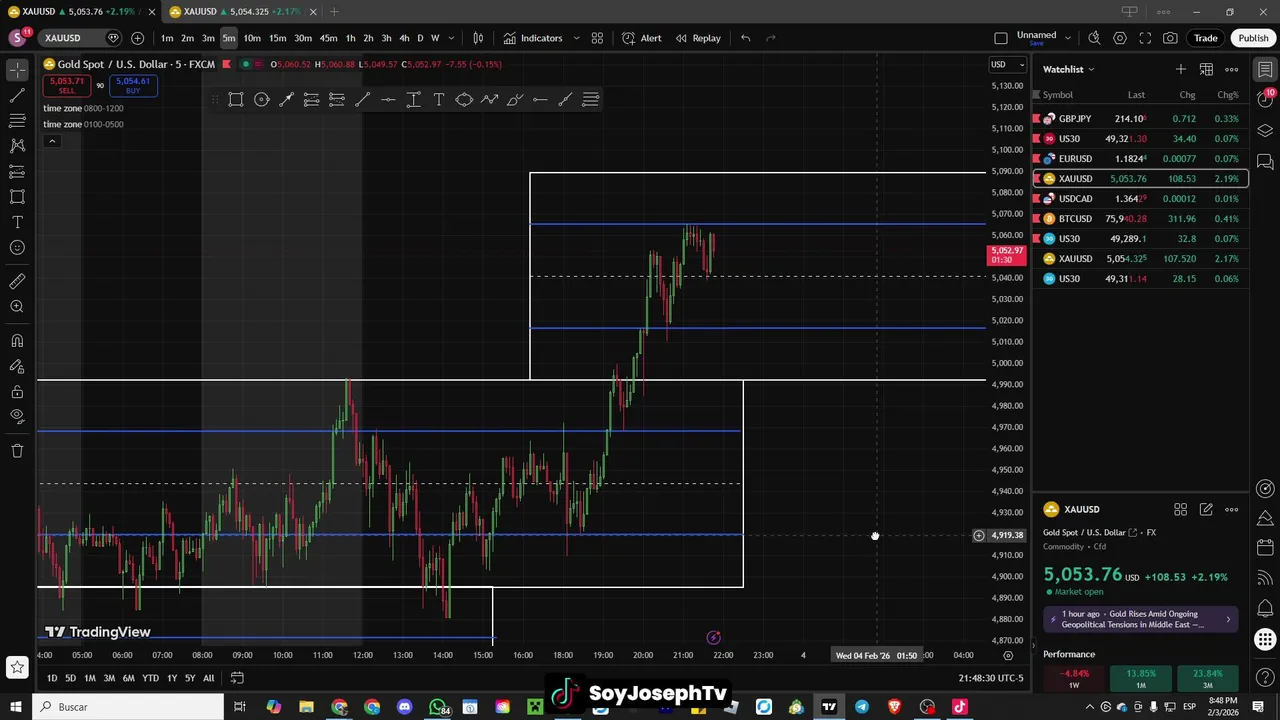Click the red SELL price button
This screenshot has height=720, width=1280.
(66, 86)
